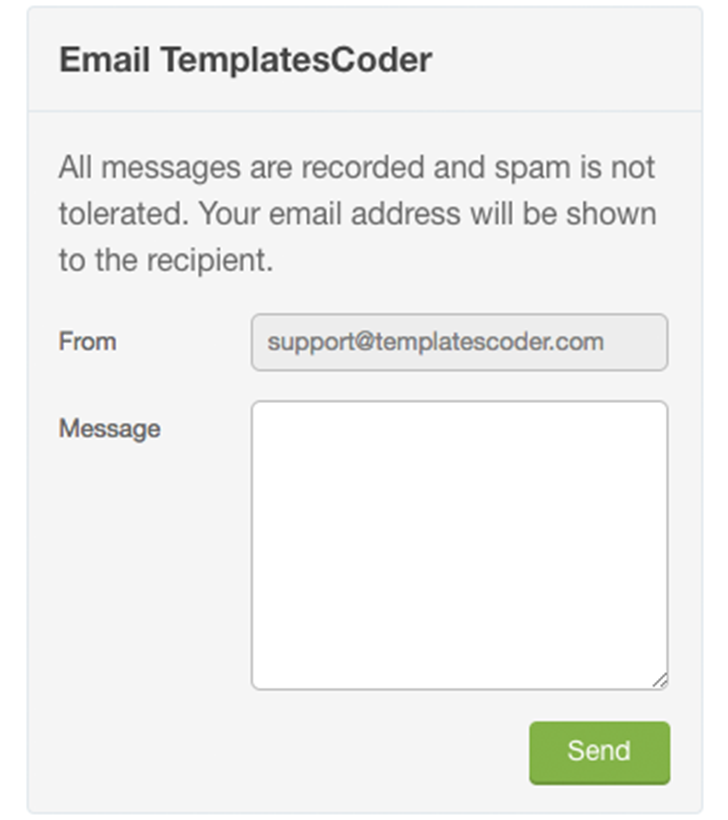The height and width of the screenshot is (820, 728).
Task: Click the From email address field
Action: (x=459, y=342)
